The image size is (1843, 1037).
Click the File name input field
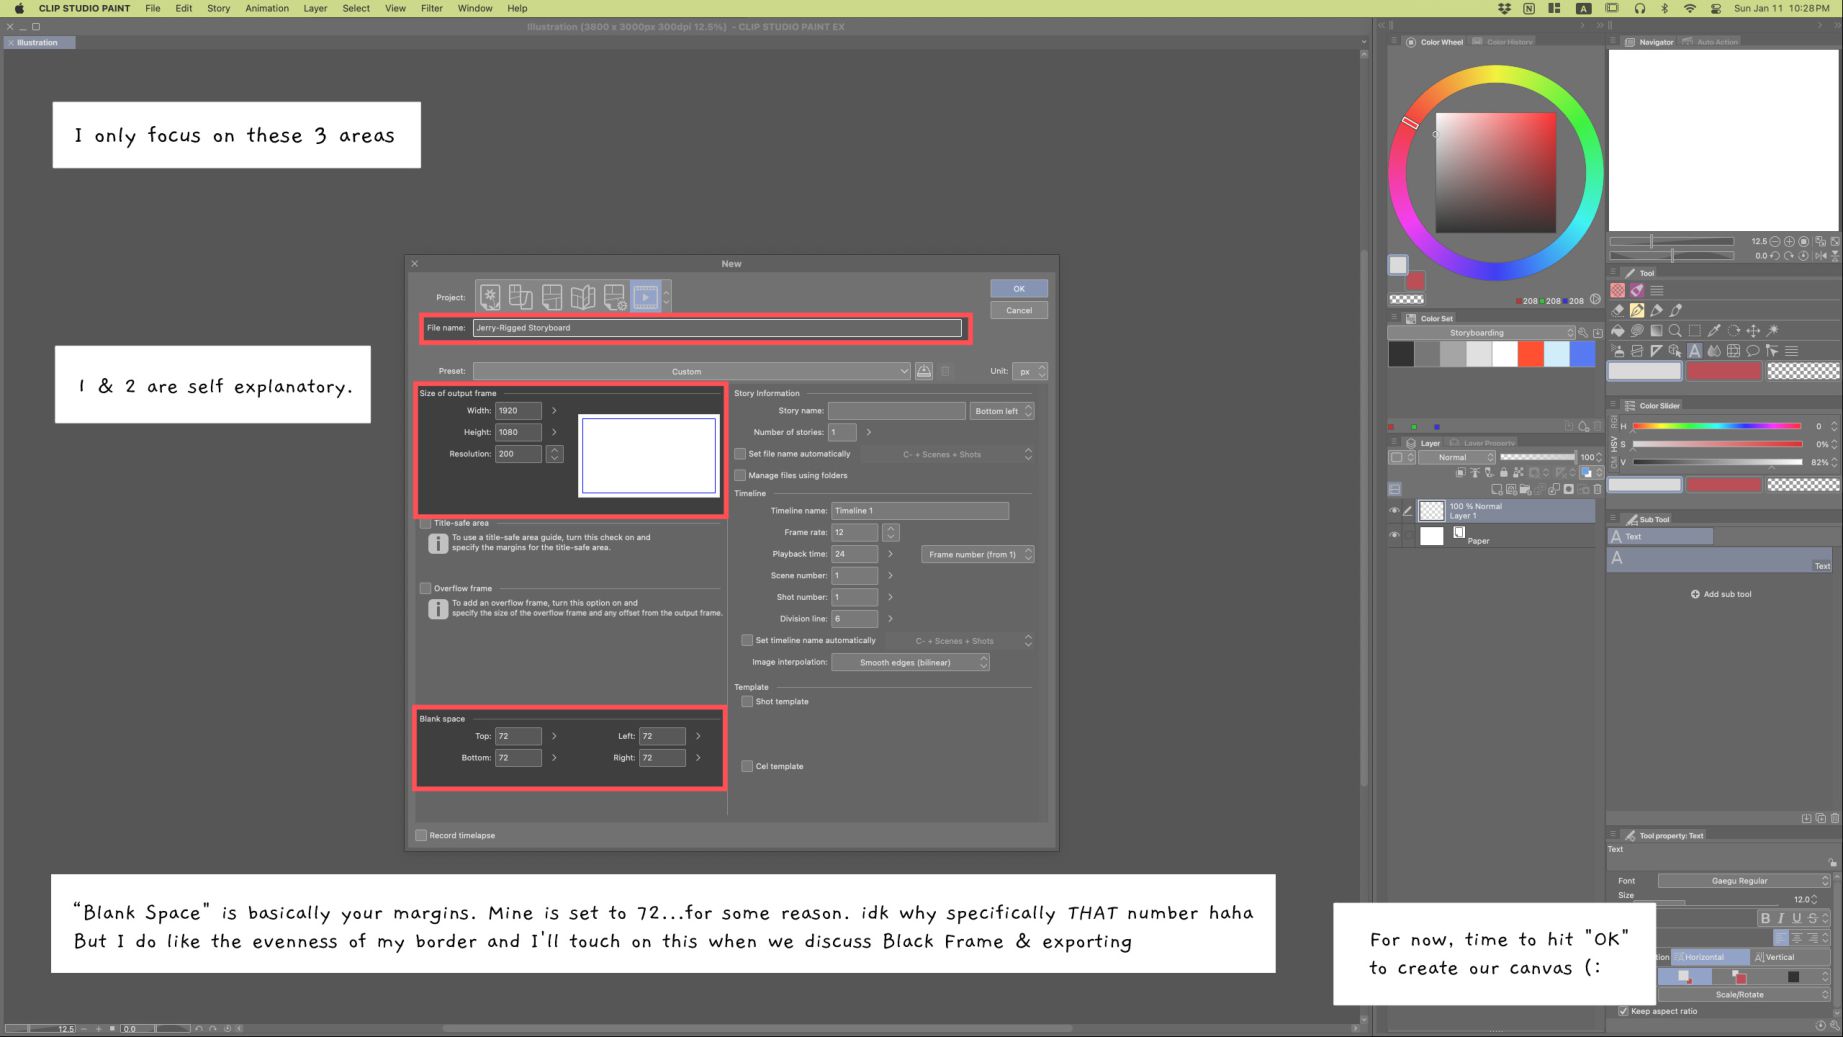click(717, 328)
